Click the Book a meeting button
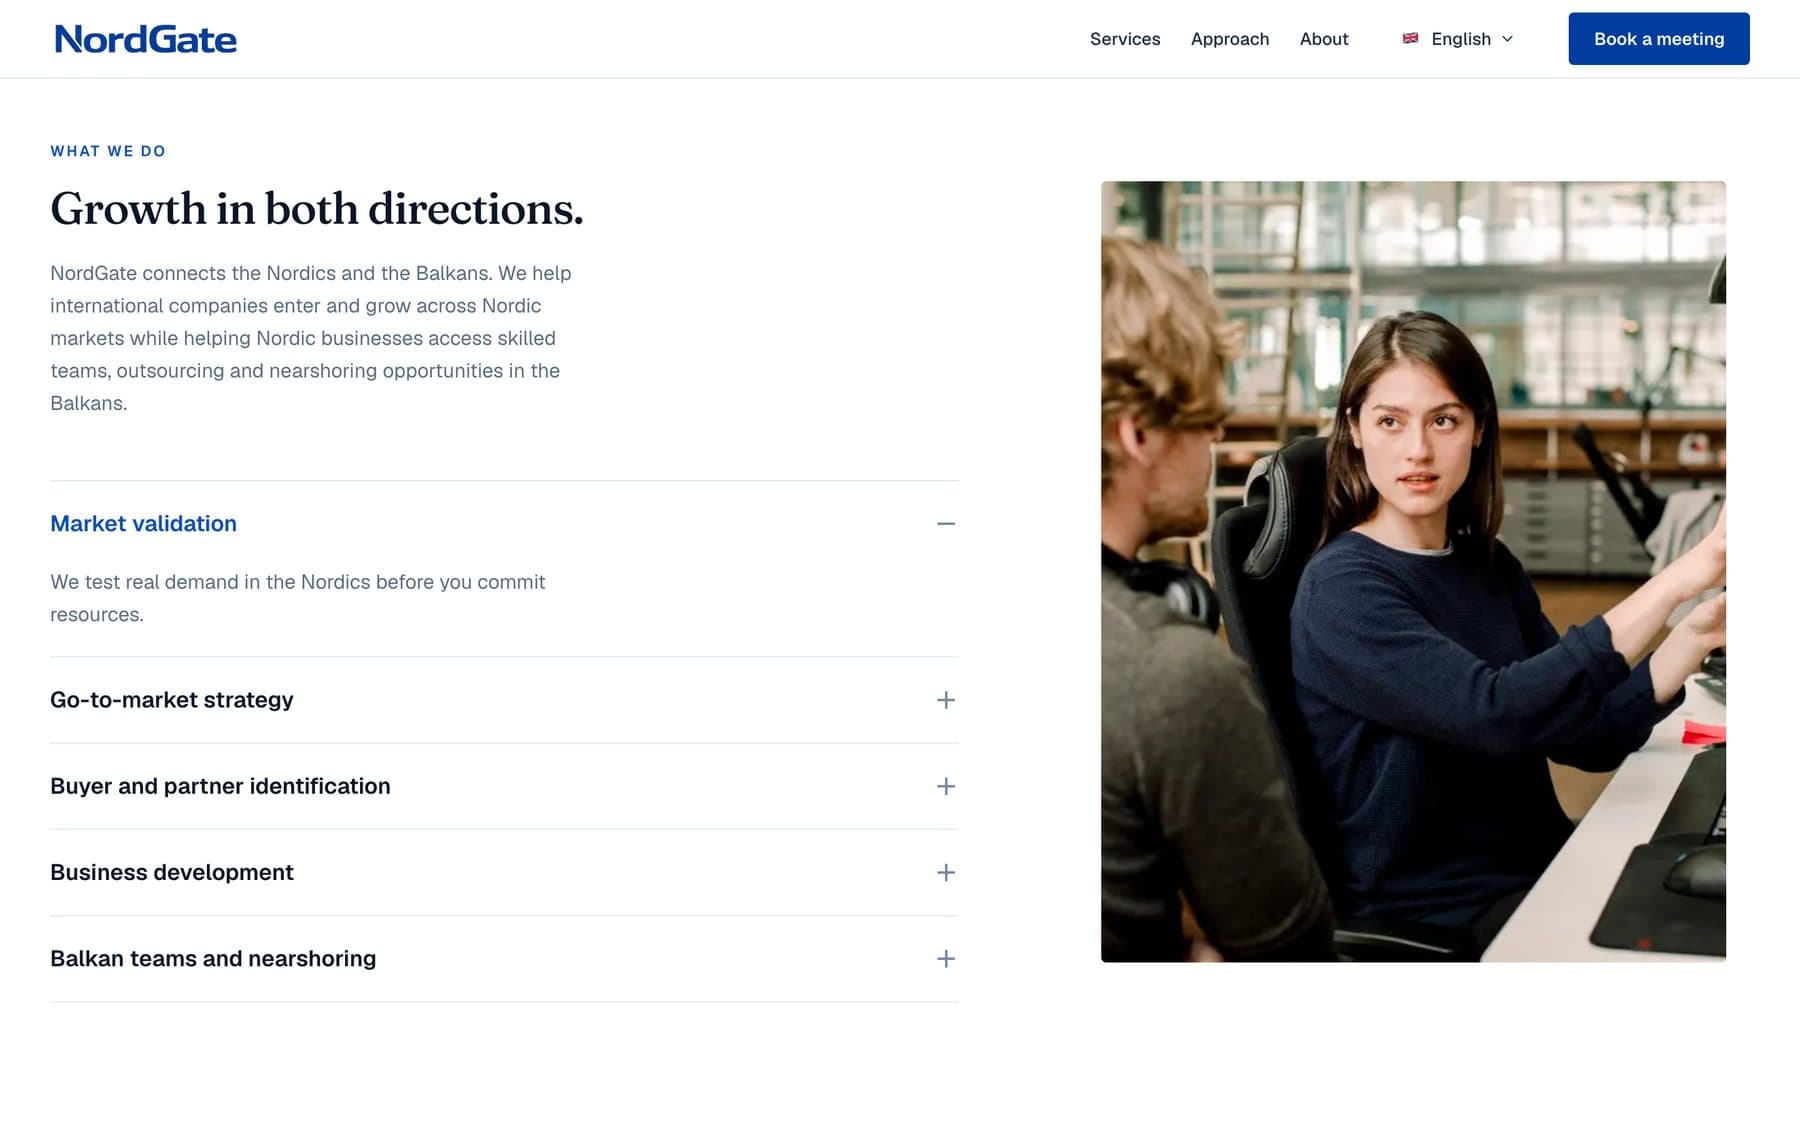Viewport: 1800px width, 1125px height. pyautogui.click(x=1659, y=39)
